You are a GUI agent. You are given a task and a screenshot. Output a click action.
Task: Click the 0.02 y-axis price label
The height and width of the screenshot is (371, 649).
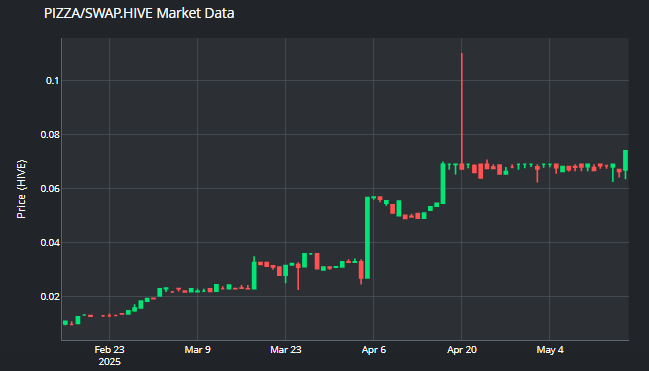pyautogui.click(x=50, y=297)
